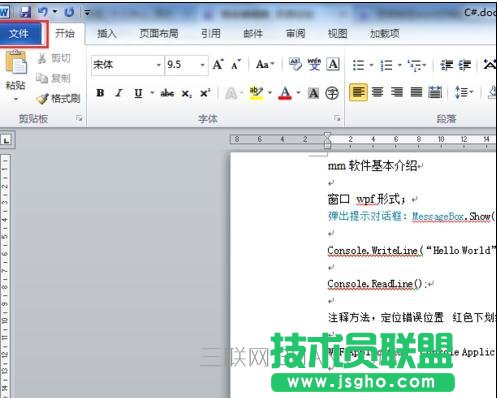Click the MessageBox.Show text in document
Viewport: 498px width, 398px height.
451,217
